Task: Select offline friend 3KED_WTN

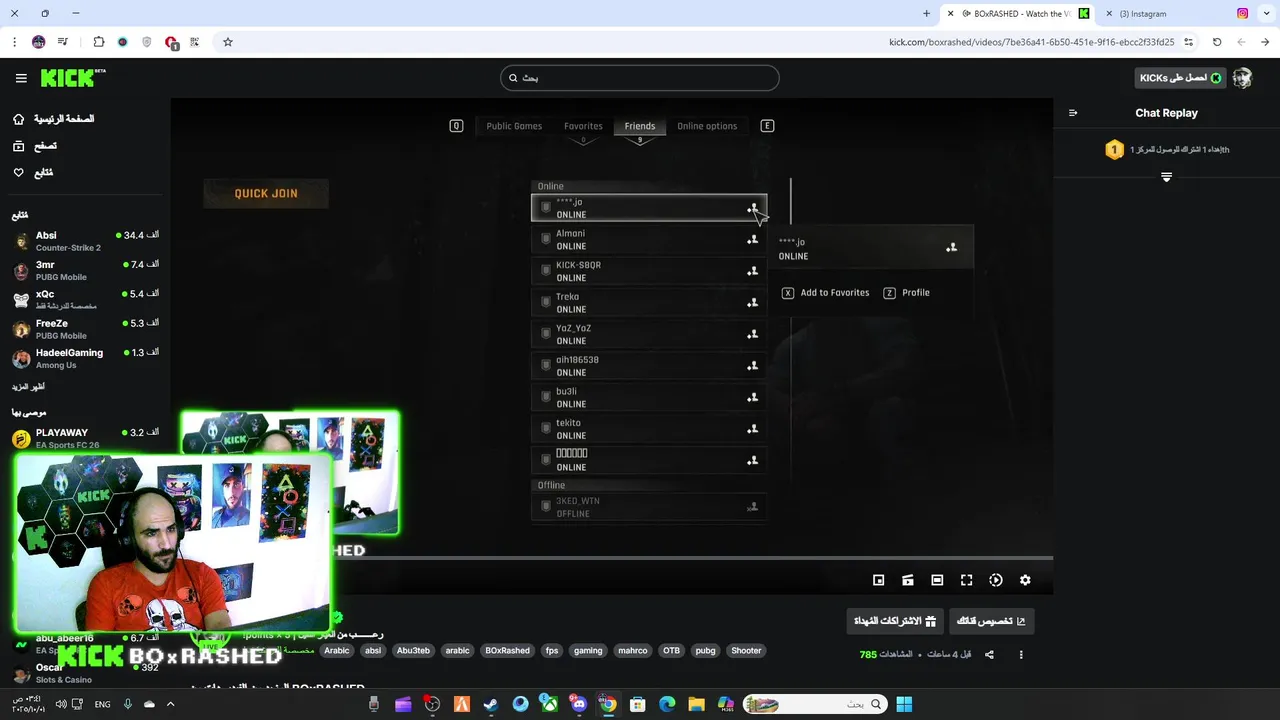Action: pos(649,507)
